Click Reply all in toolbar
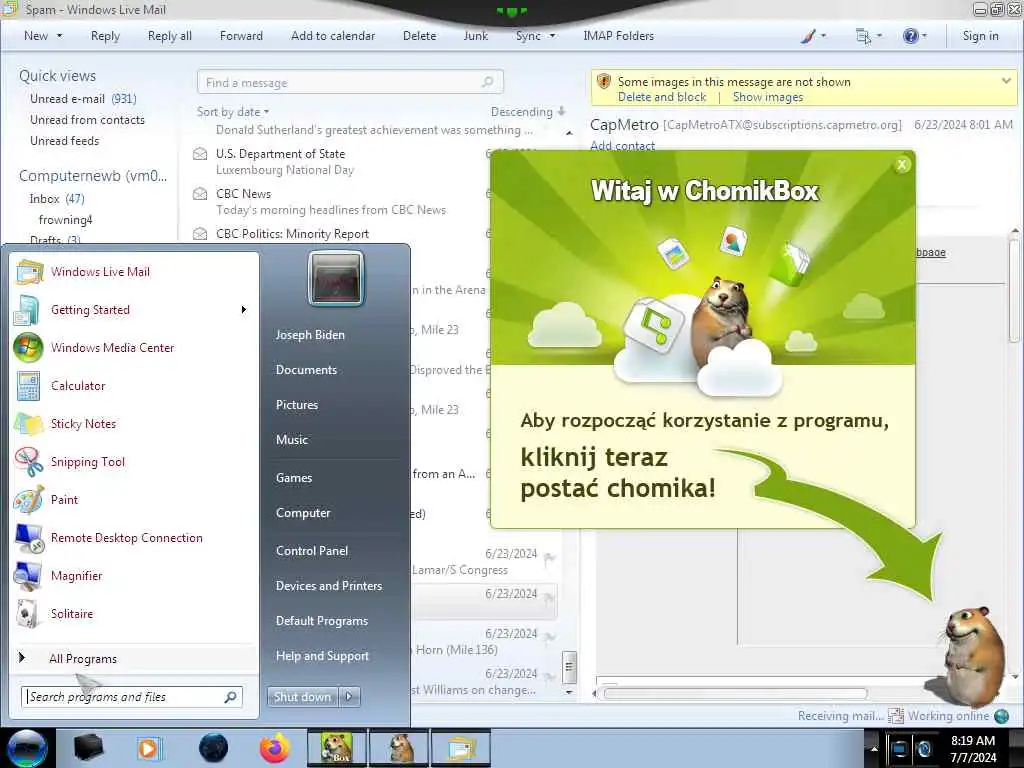This screenshot has height=768, width=1024. pos(170,36)
